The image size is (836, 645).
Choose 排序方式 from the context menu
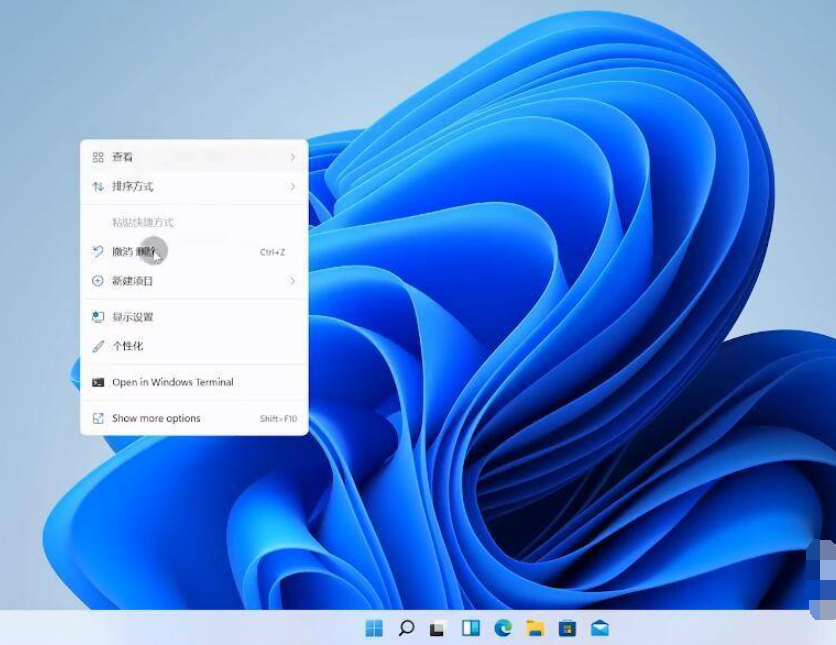click(x=194, y=187)
